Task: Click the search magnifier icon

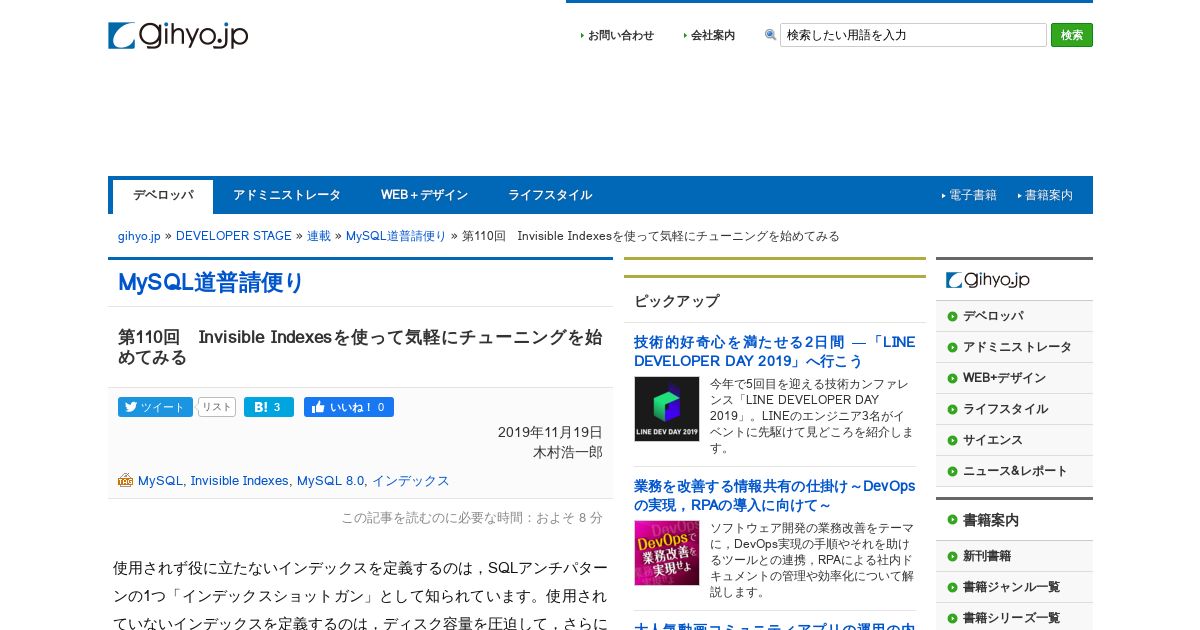Action: (x=770, y=35)
